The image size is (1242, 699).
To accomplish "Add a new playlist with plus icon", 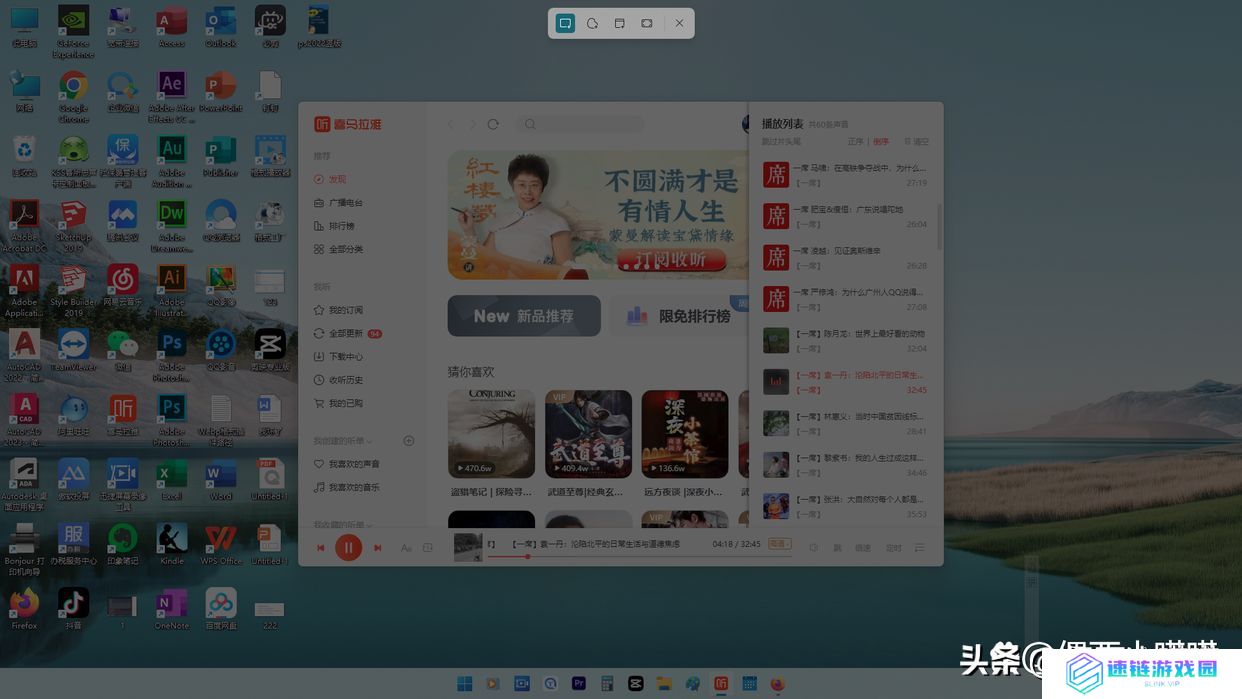I will [x=408, y=441].
